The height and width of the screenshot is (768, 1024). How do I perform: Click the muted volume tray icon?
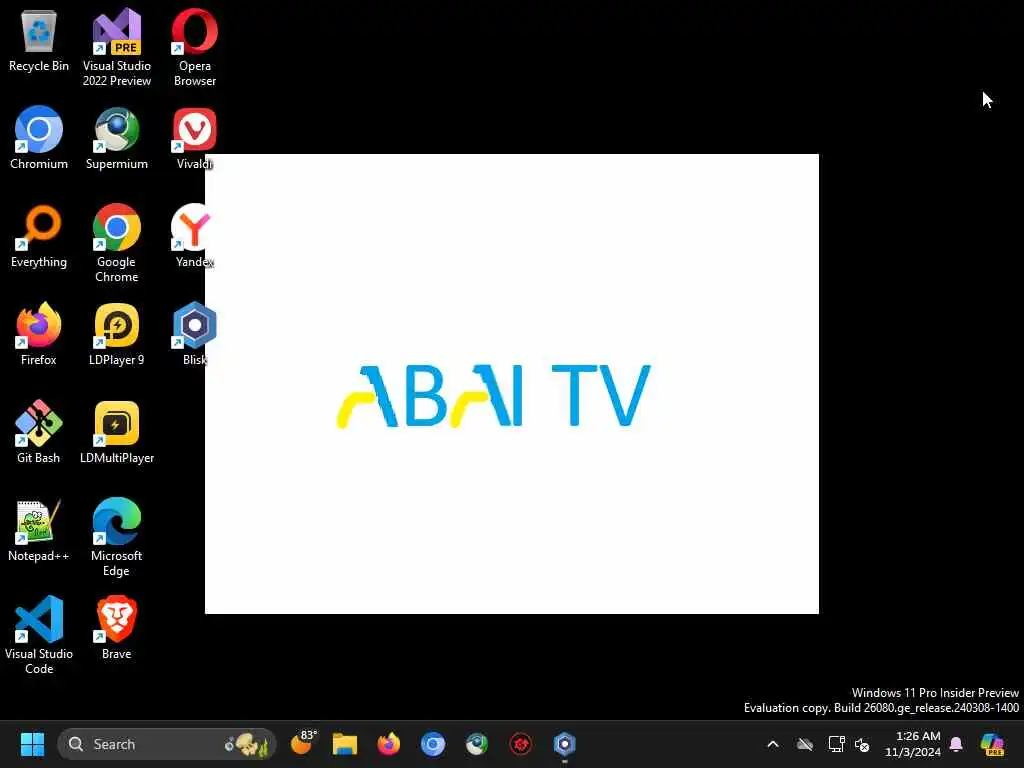pyautogui.click(x=862, y=744)
